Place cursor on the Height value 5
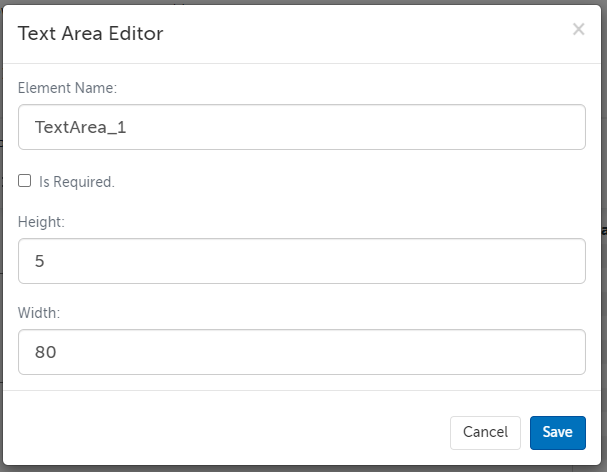 (40, 262)
